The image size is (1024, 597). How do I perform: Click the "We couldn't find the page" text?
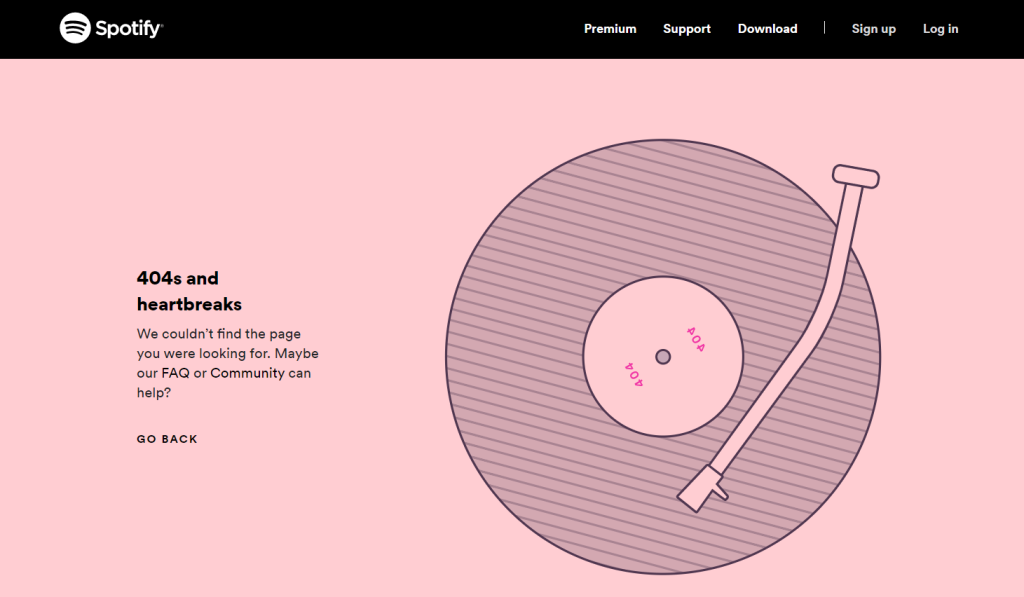[219, 334]
